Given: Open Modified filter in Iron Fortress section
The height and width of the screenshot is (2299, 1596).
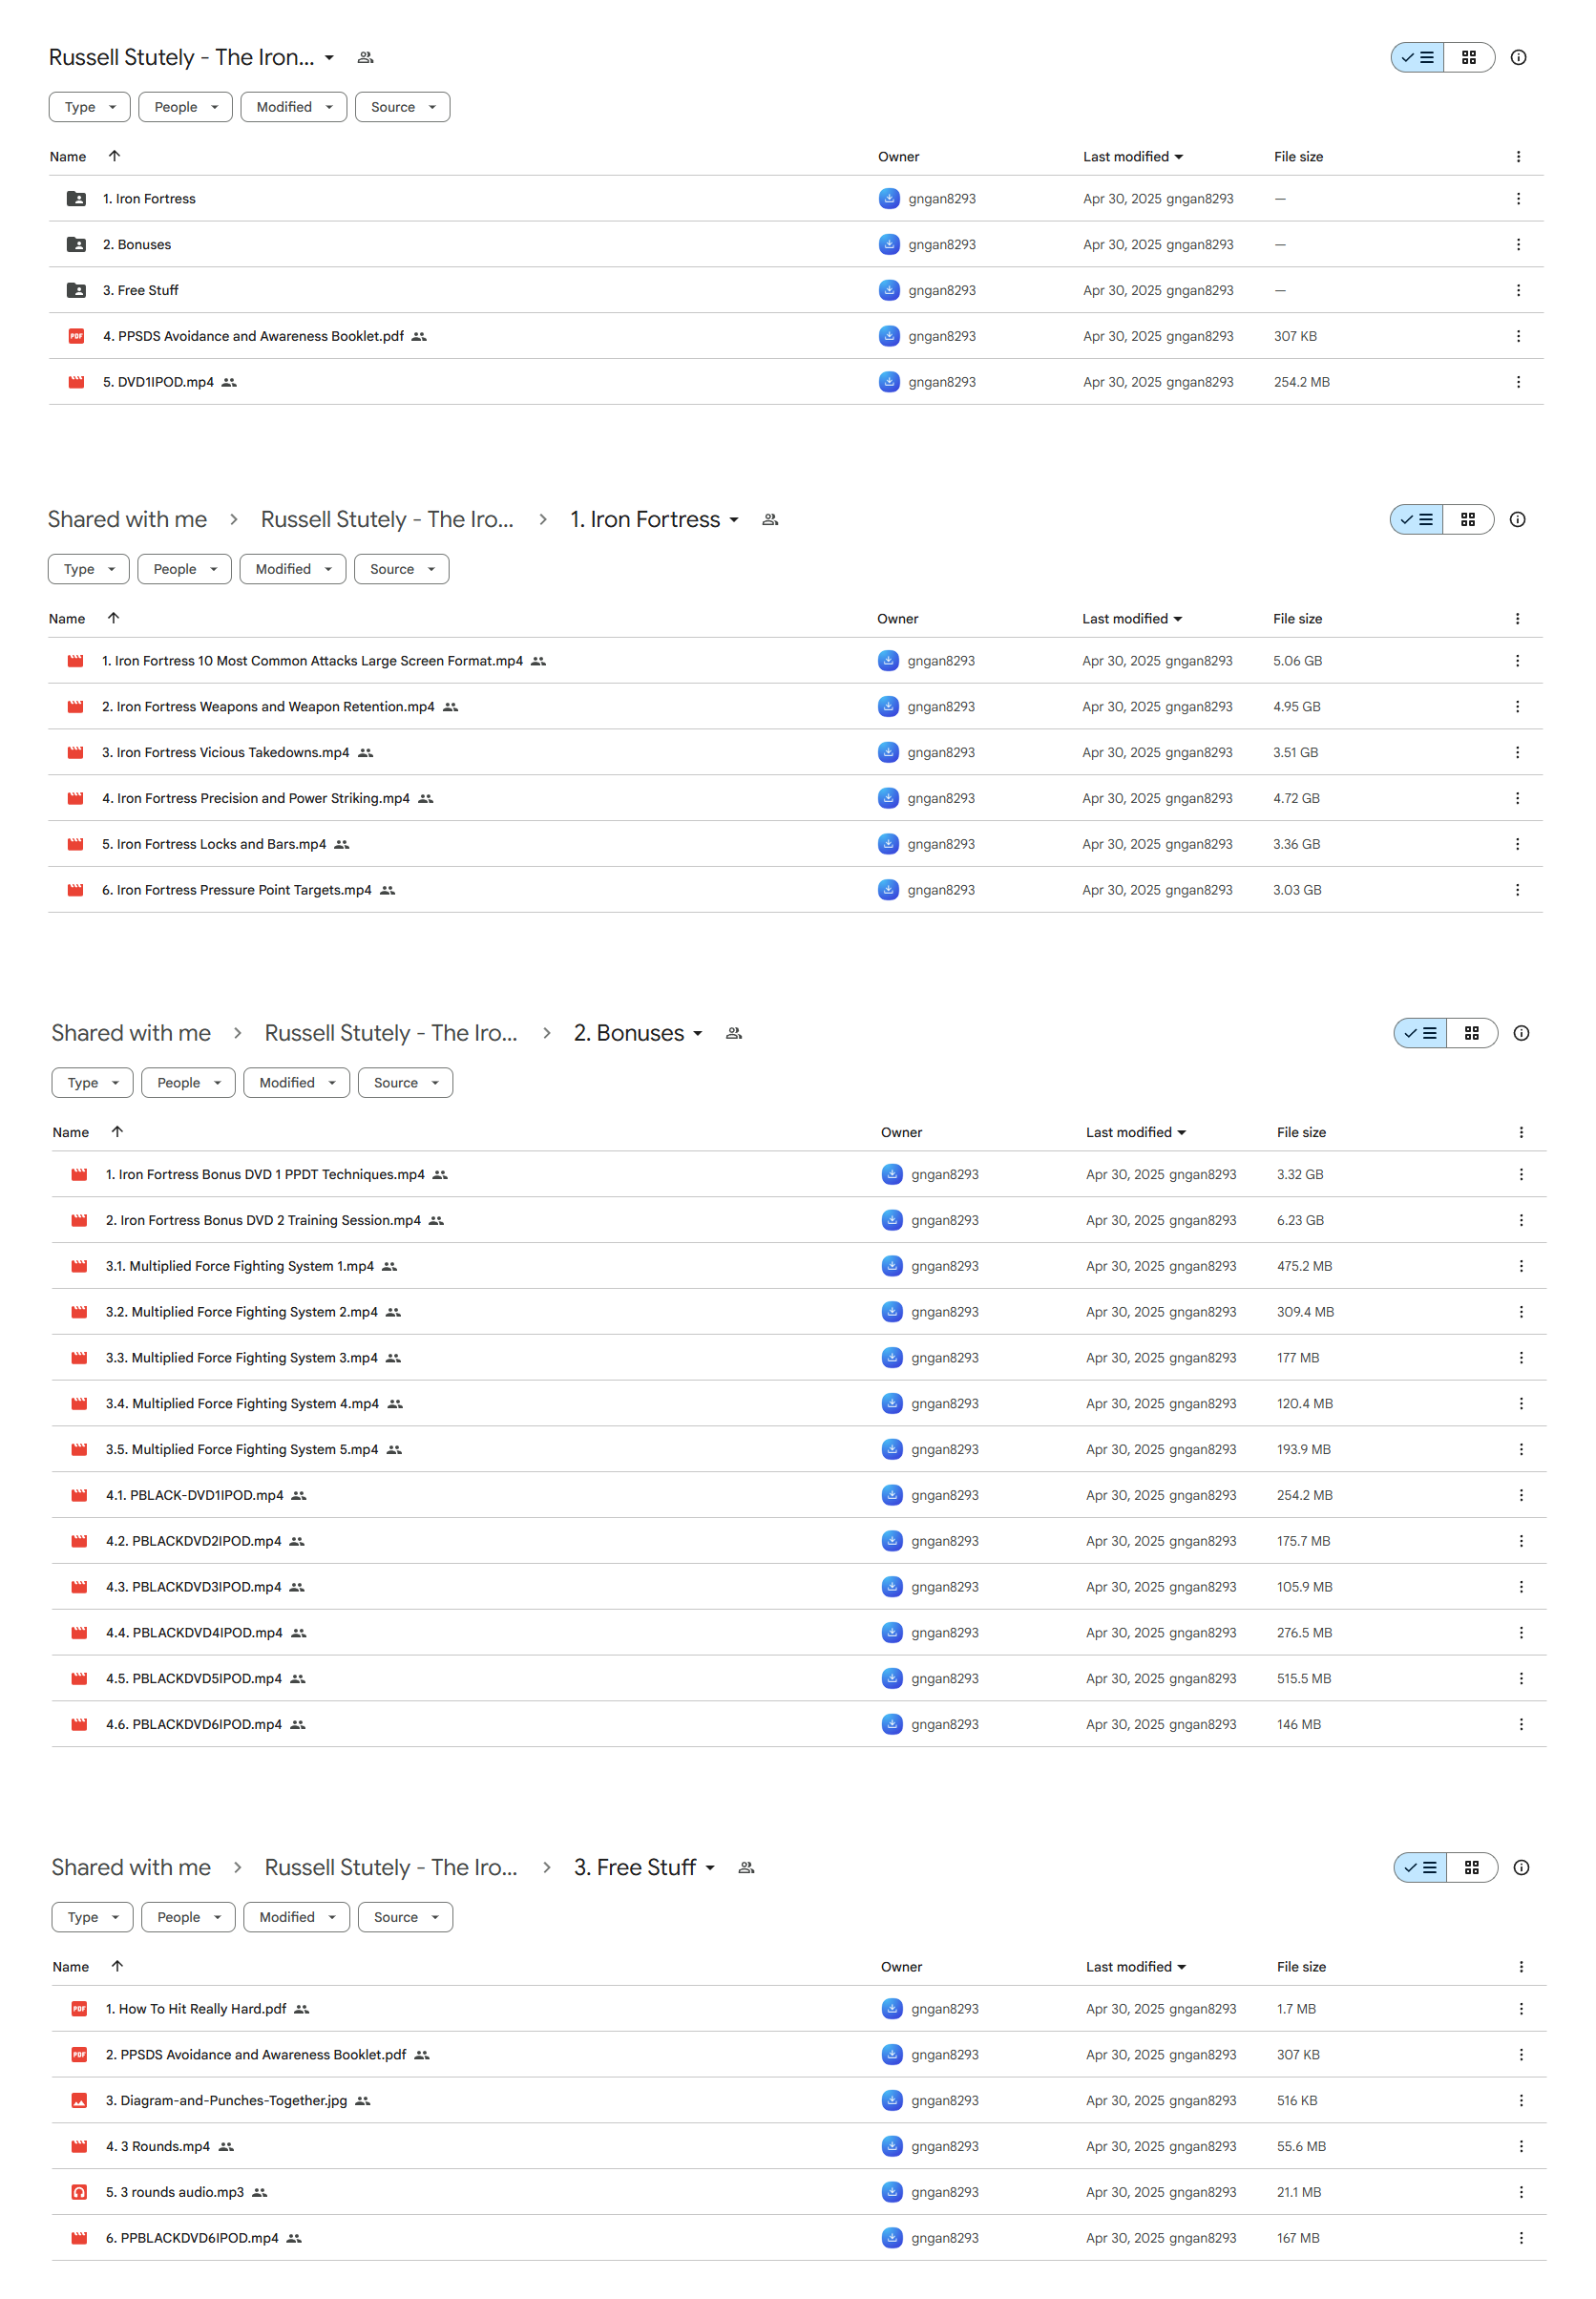Looking at the screenshot, I should pyautogui.click(x=293, y=569).
